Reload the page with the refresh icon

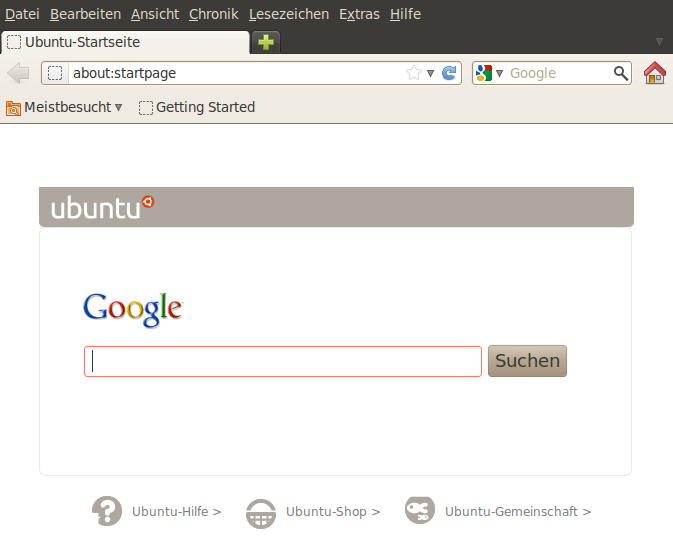point(449,73)
